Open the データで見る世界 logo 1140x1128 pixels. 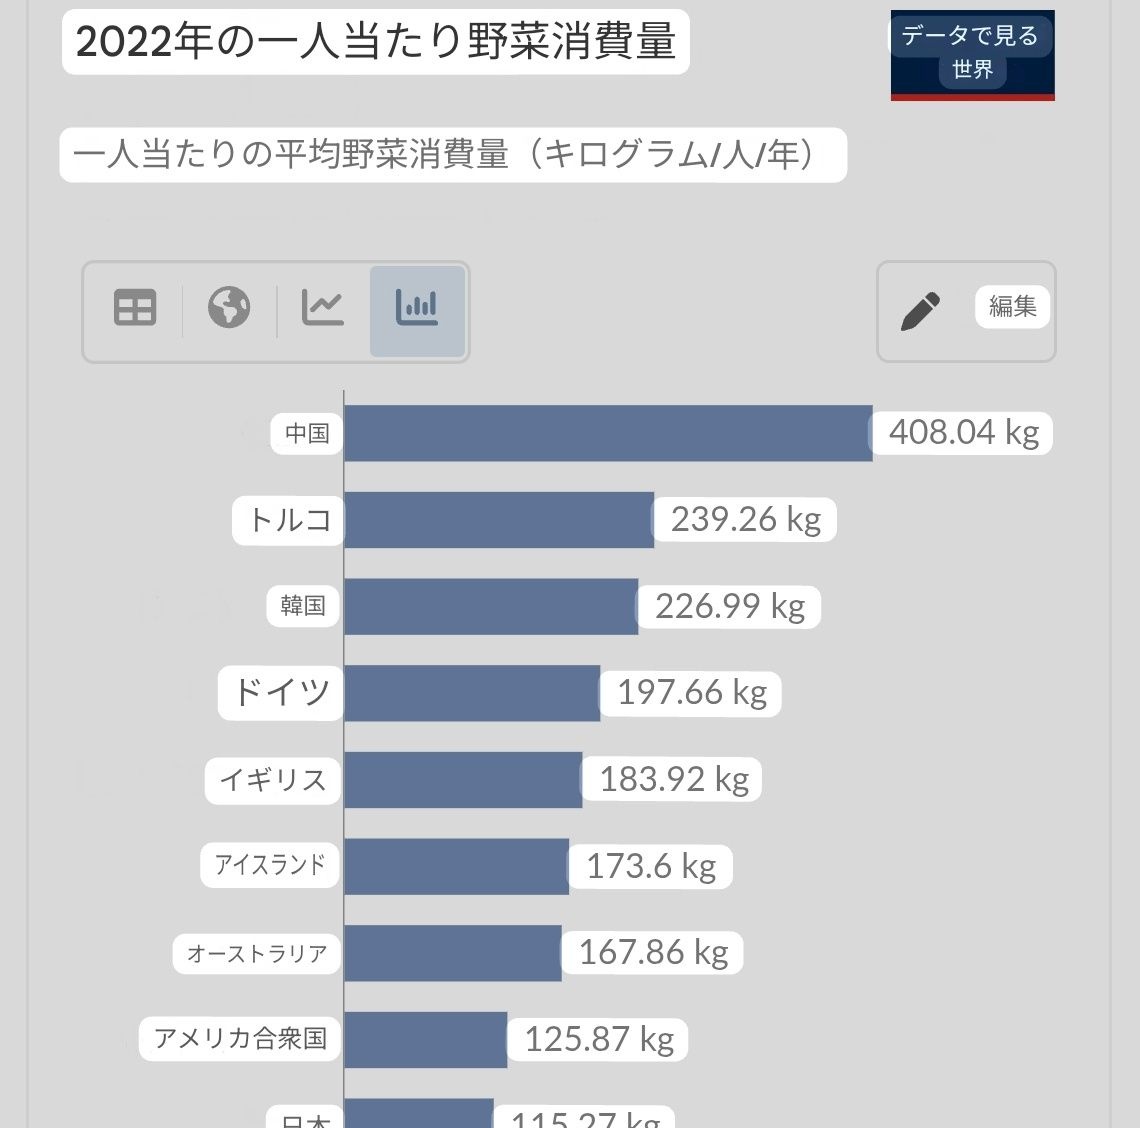coord(972,55)
